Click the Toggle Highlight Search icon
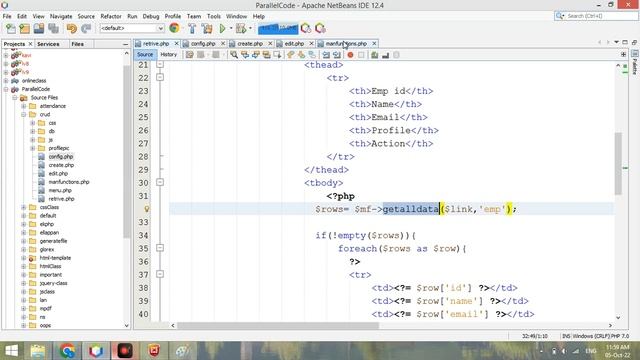 267,55
